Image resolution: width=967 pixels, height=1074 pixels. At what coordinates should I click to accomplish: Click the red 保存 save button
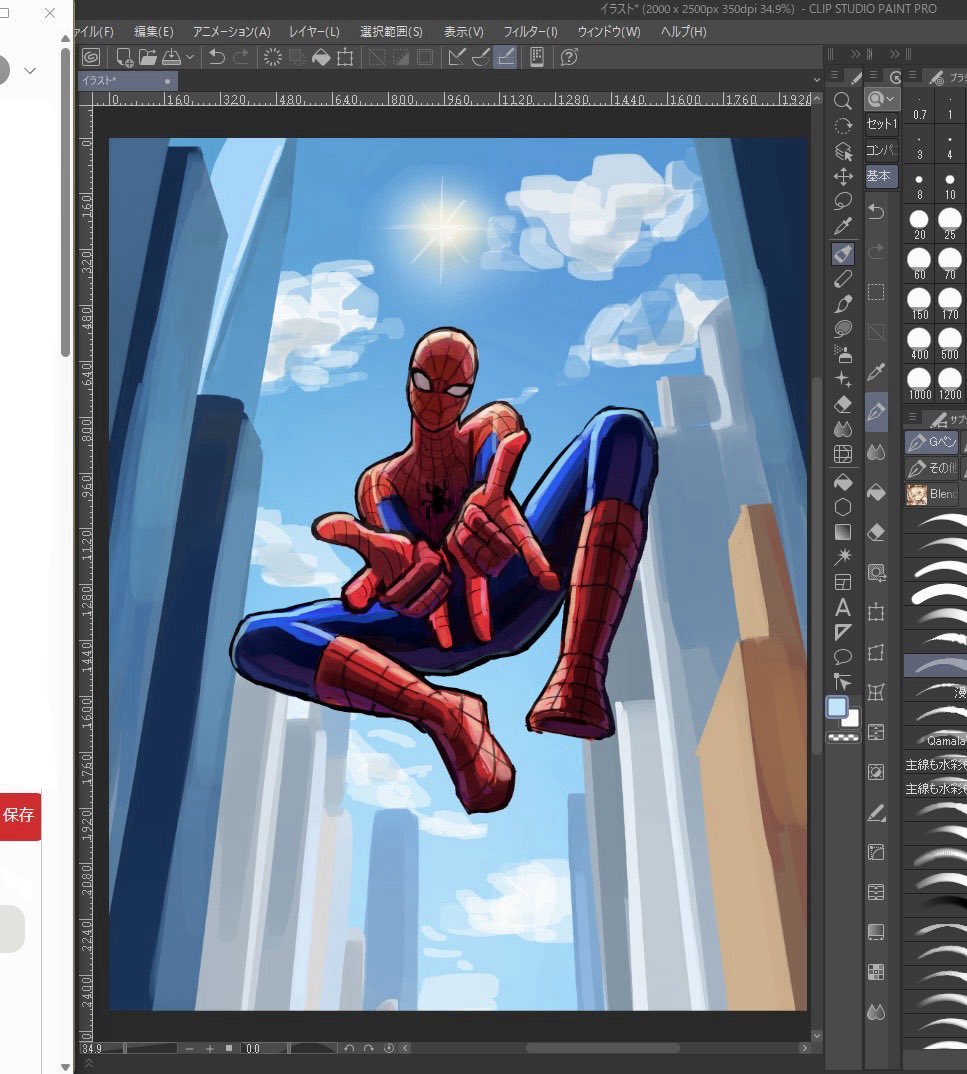(19, 816)
